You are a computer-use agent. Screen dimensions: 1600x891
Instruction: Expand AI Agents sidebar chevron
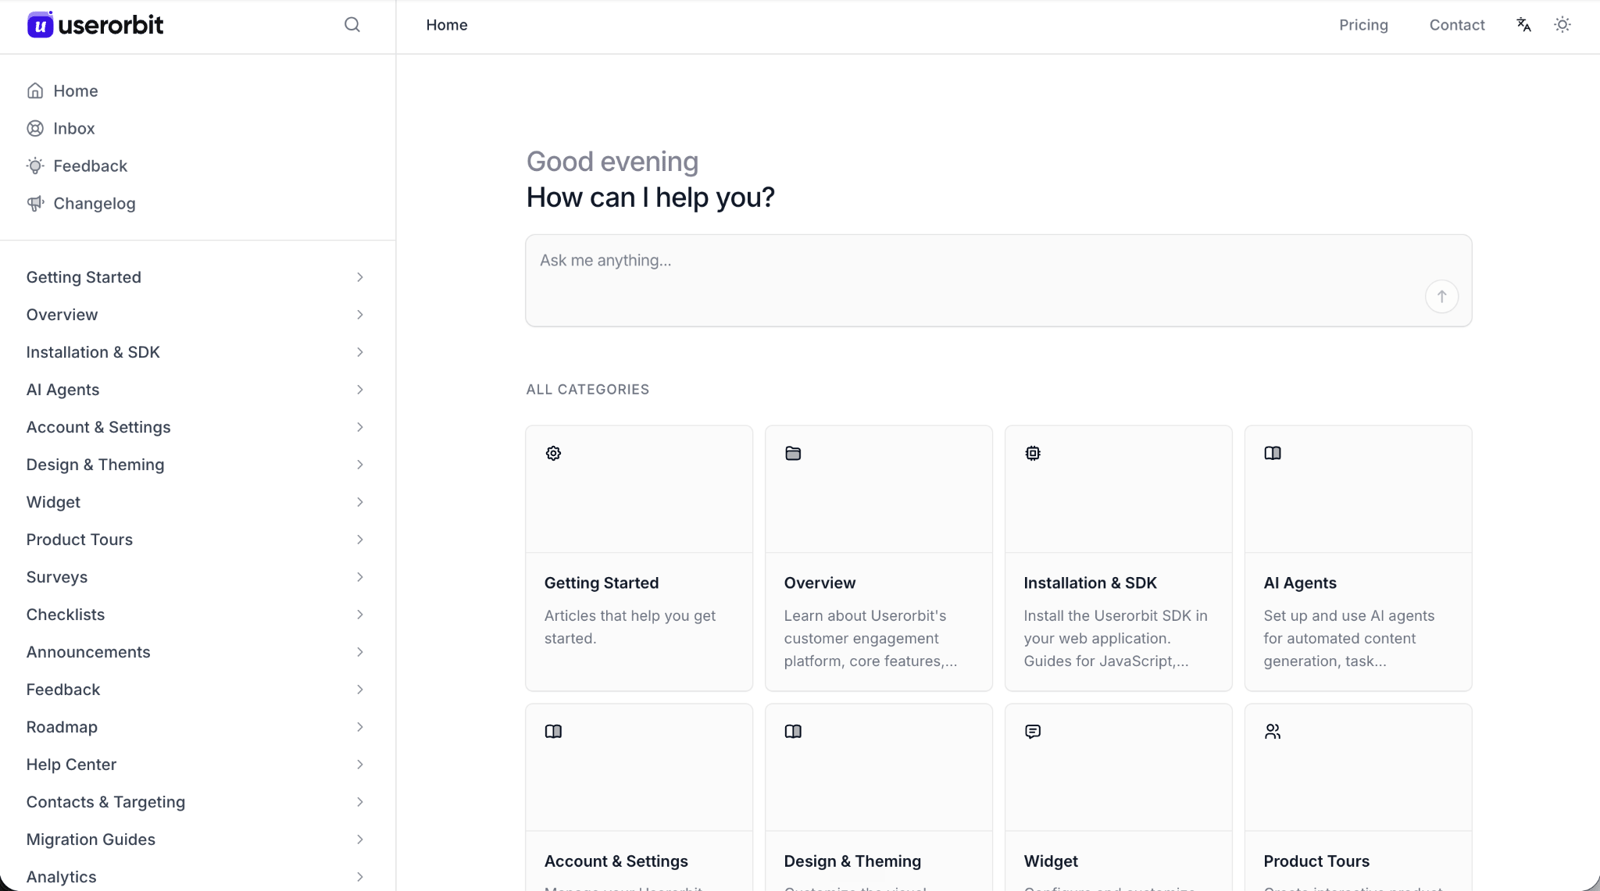point(360,390)
